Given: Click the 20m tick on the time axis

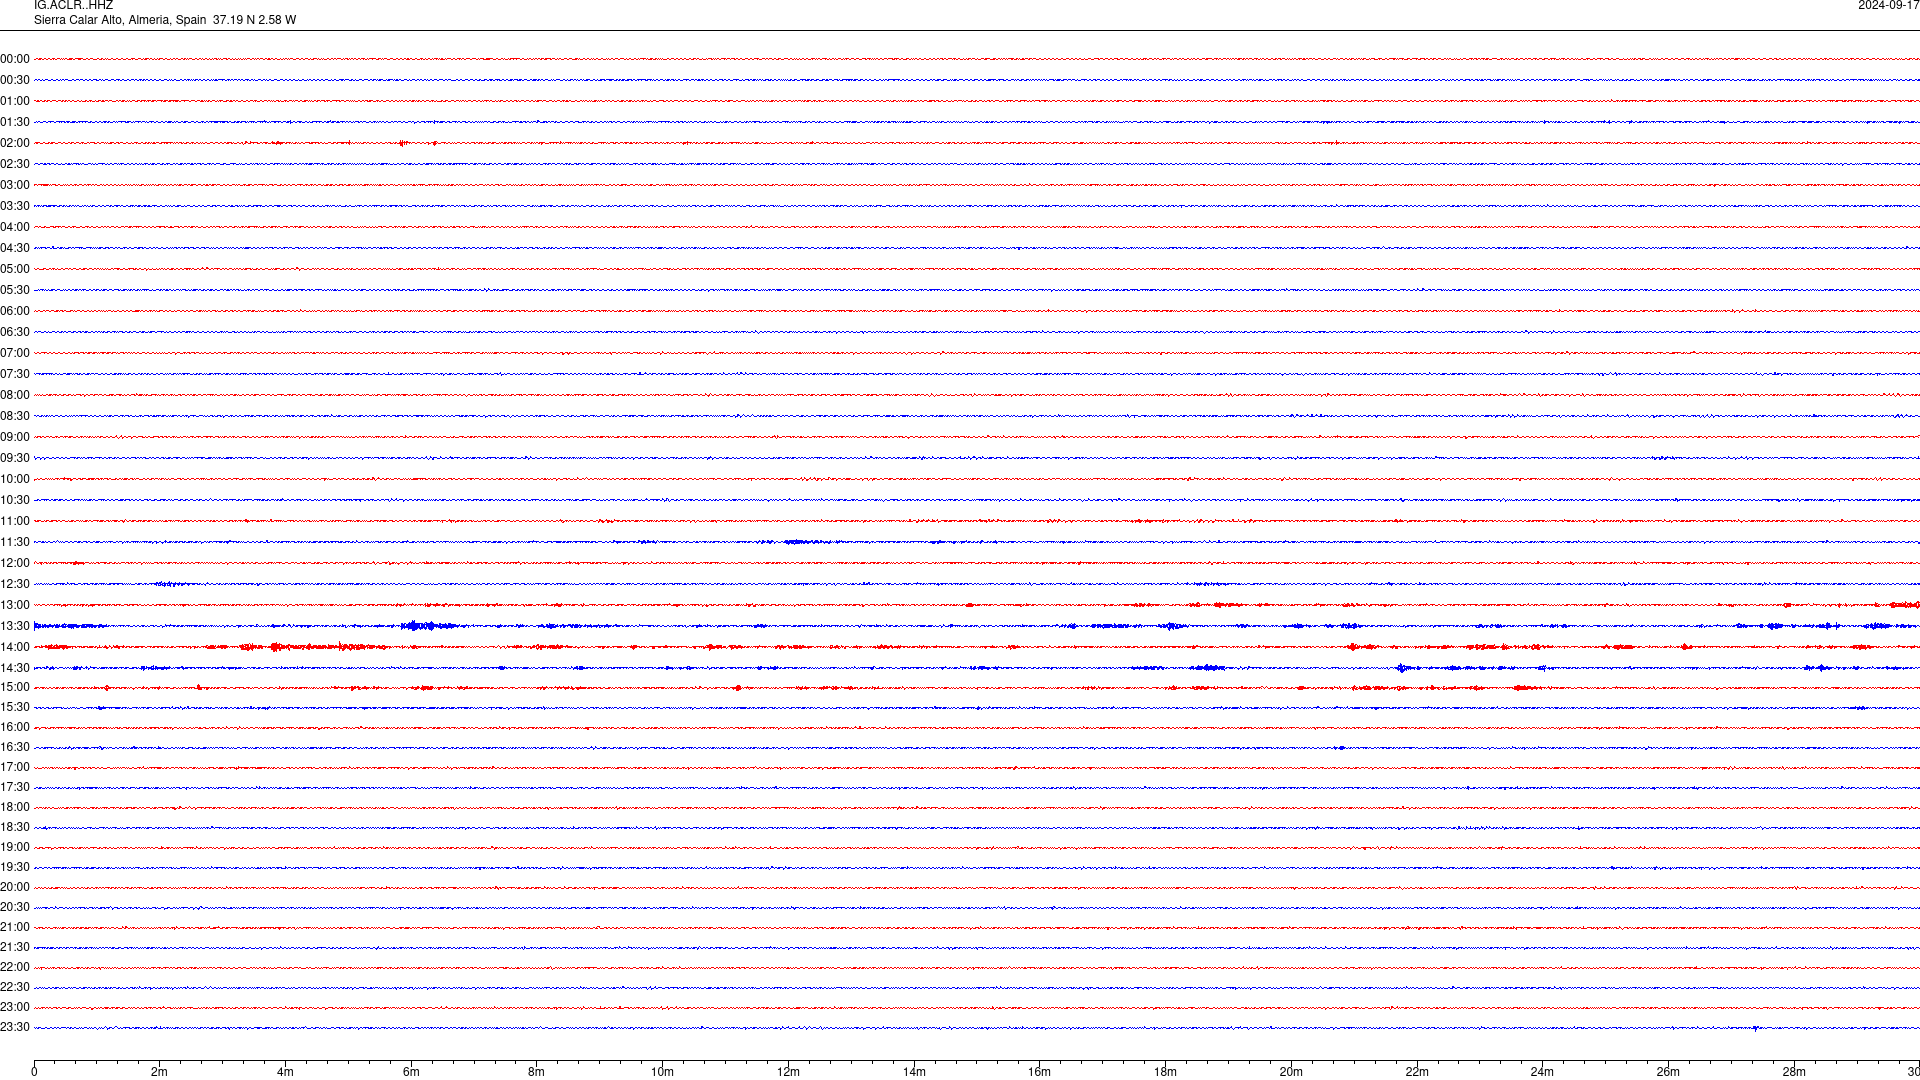Looking at the screenshot, I should (x=1291, y=1072).
